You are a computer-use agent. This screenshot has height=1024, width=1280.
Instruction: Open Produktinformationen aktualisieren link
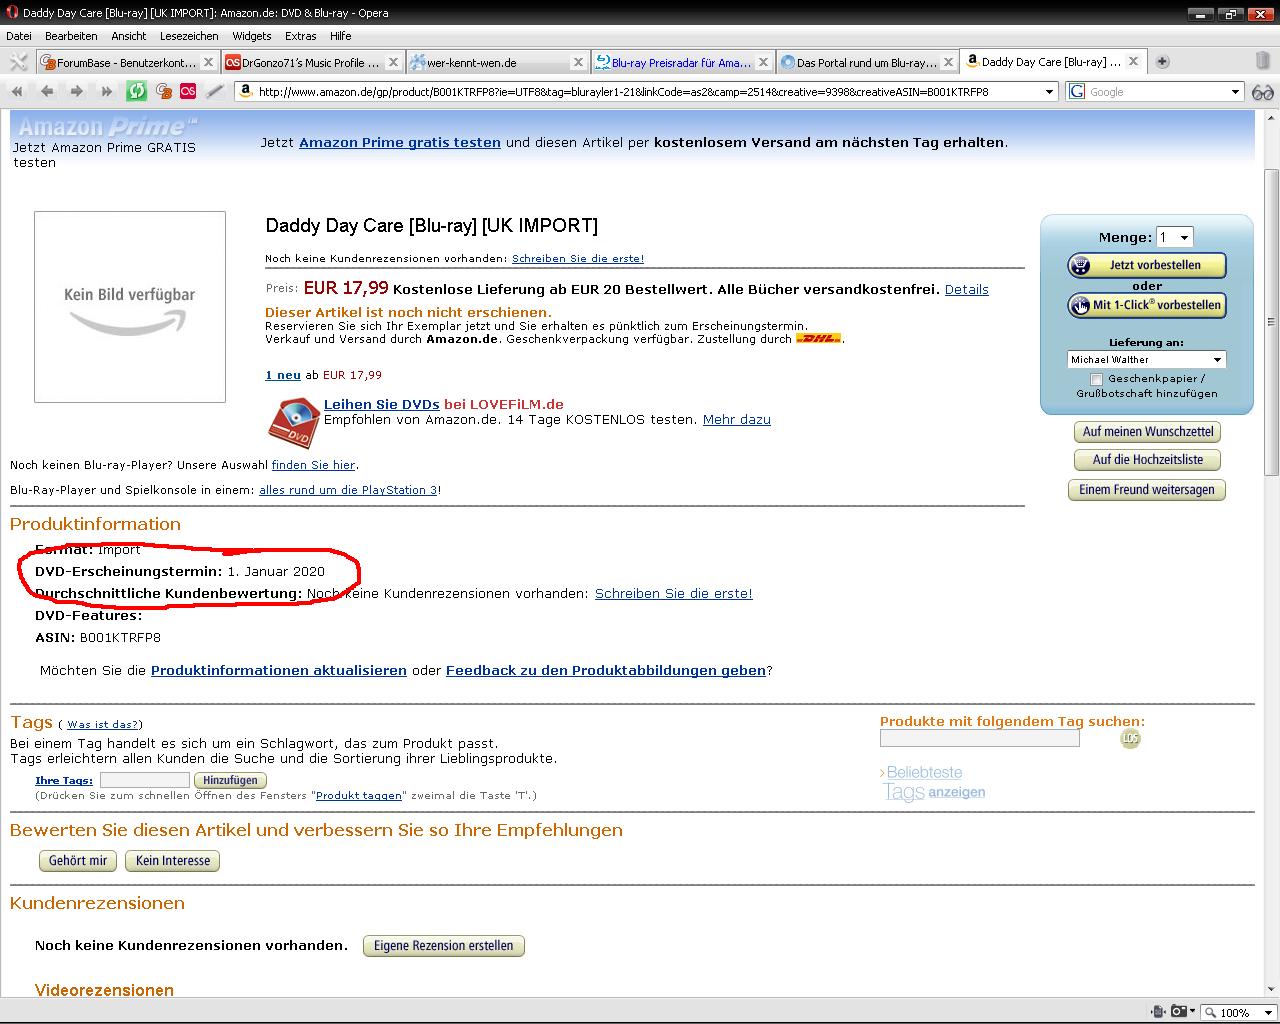279,671
